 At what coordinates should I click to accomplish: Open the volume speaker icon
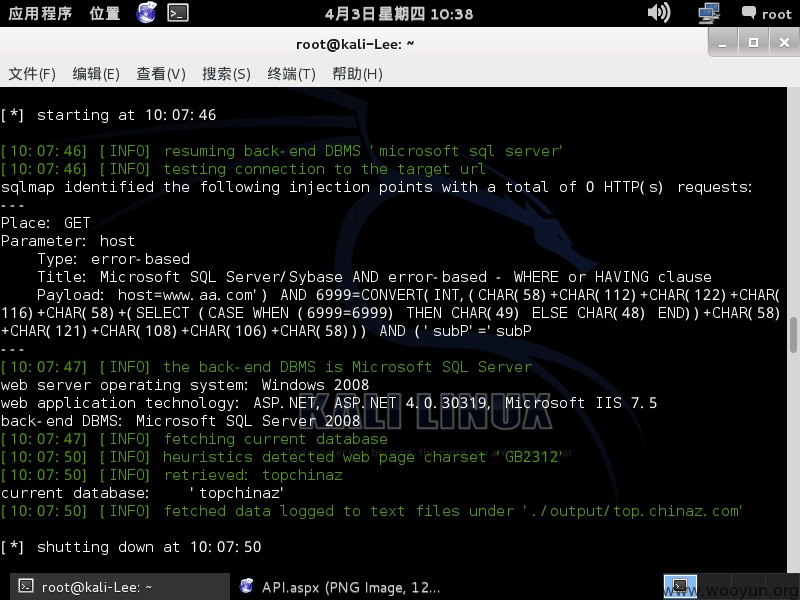pos(659,13)
